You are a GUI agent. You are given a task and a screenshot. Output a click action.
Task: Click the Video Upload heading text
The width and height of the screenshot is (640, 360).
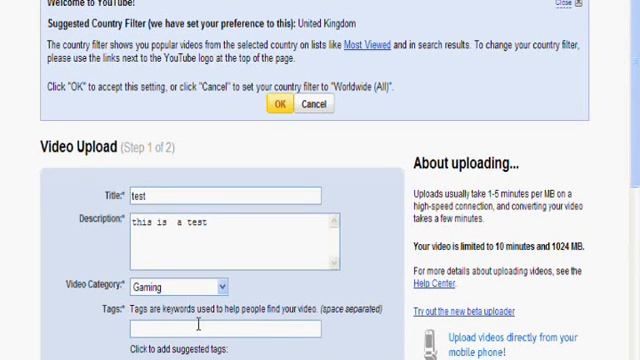tap(79, 147)
